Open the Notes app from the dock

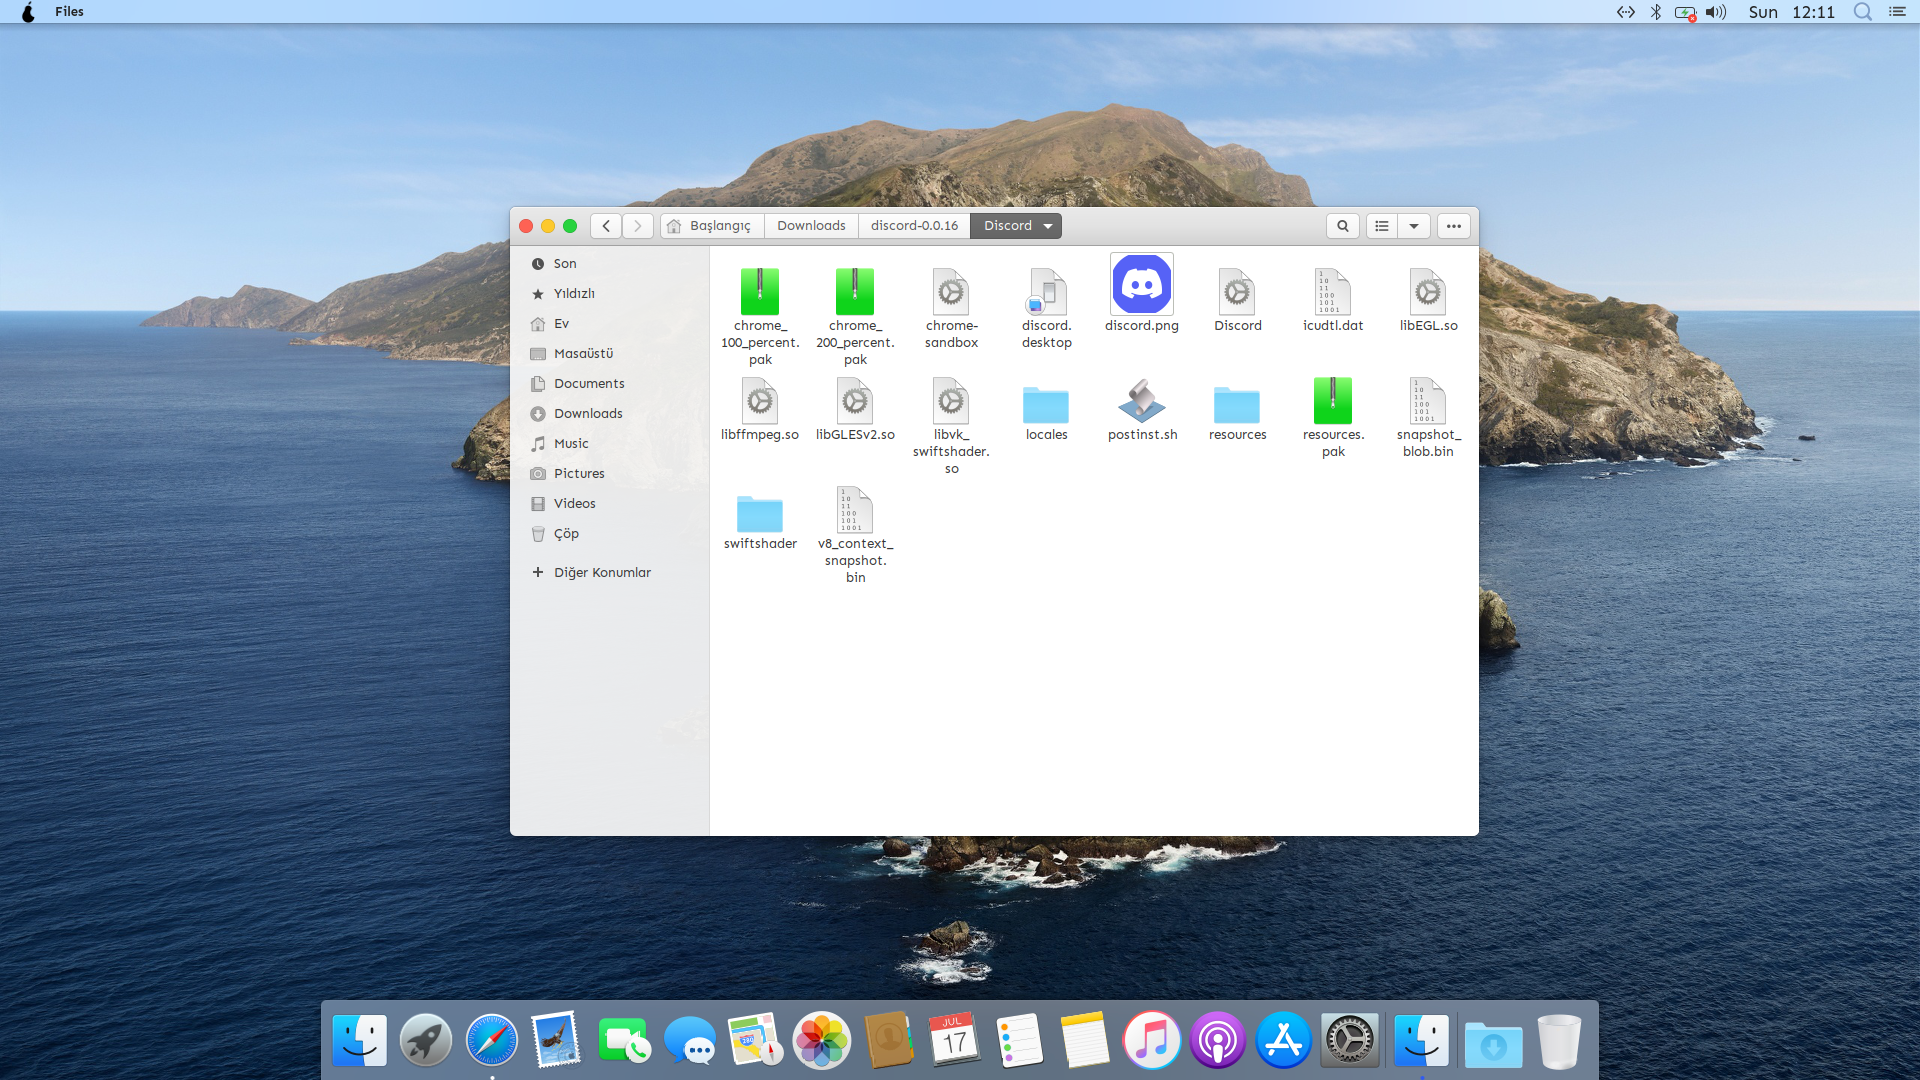[1086, 1041]
